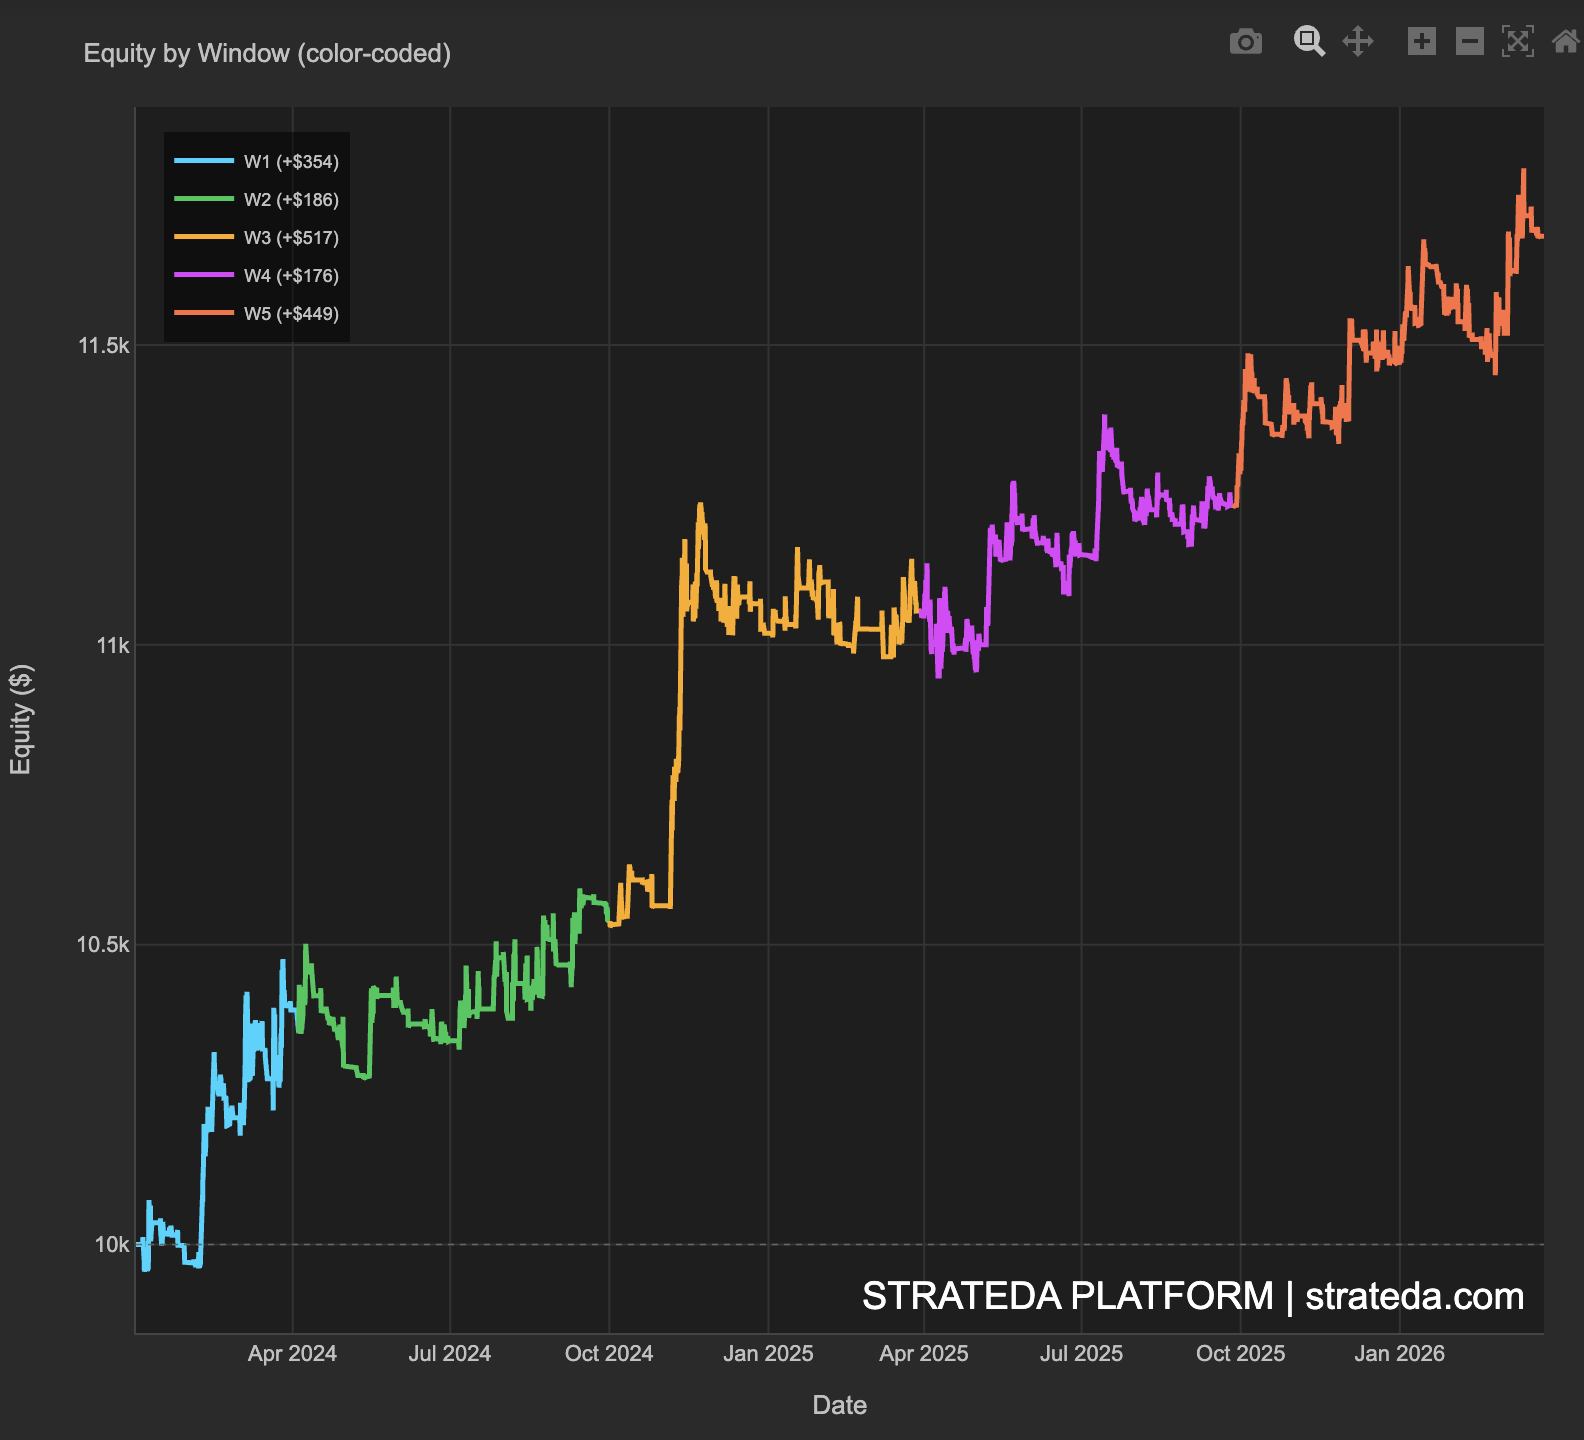Click the 'Equity by Window (color-coded)' title
Screen dimensions: 1584x1440
pyautogui.click(x=267, y=53)
